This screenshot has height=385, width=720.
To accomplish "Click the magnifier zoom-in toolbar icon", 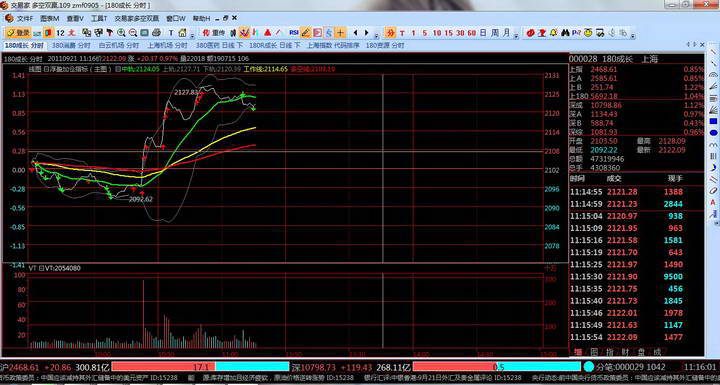I will [x=121, y=33].
